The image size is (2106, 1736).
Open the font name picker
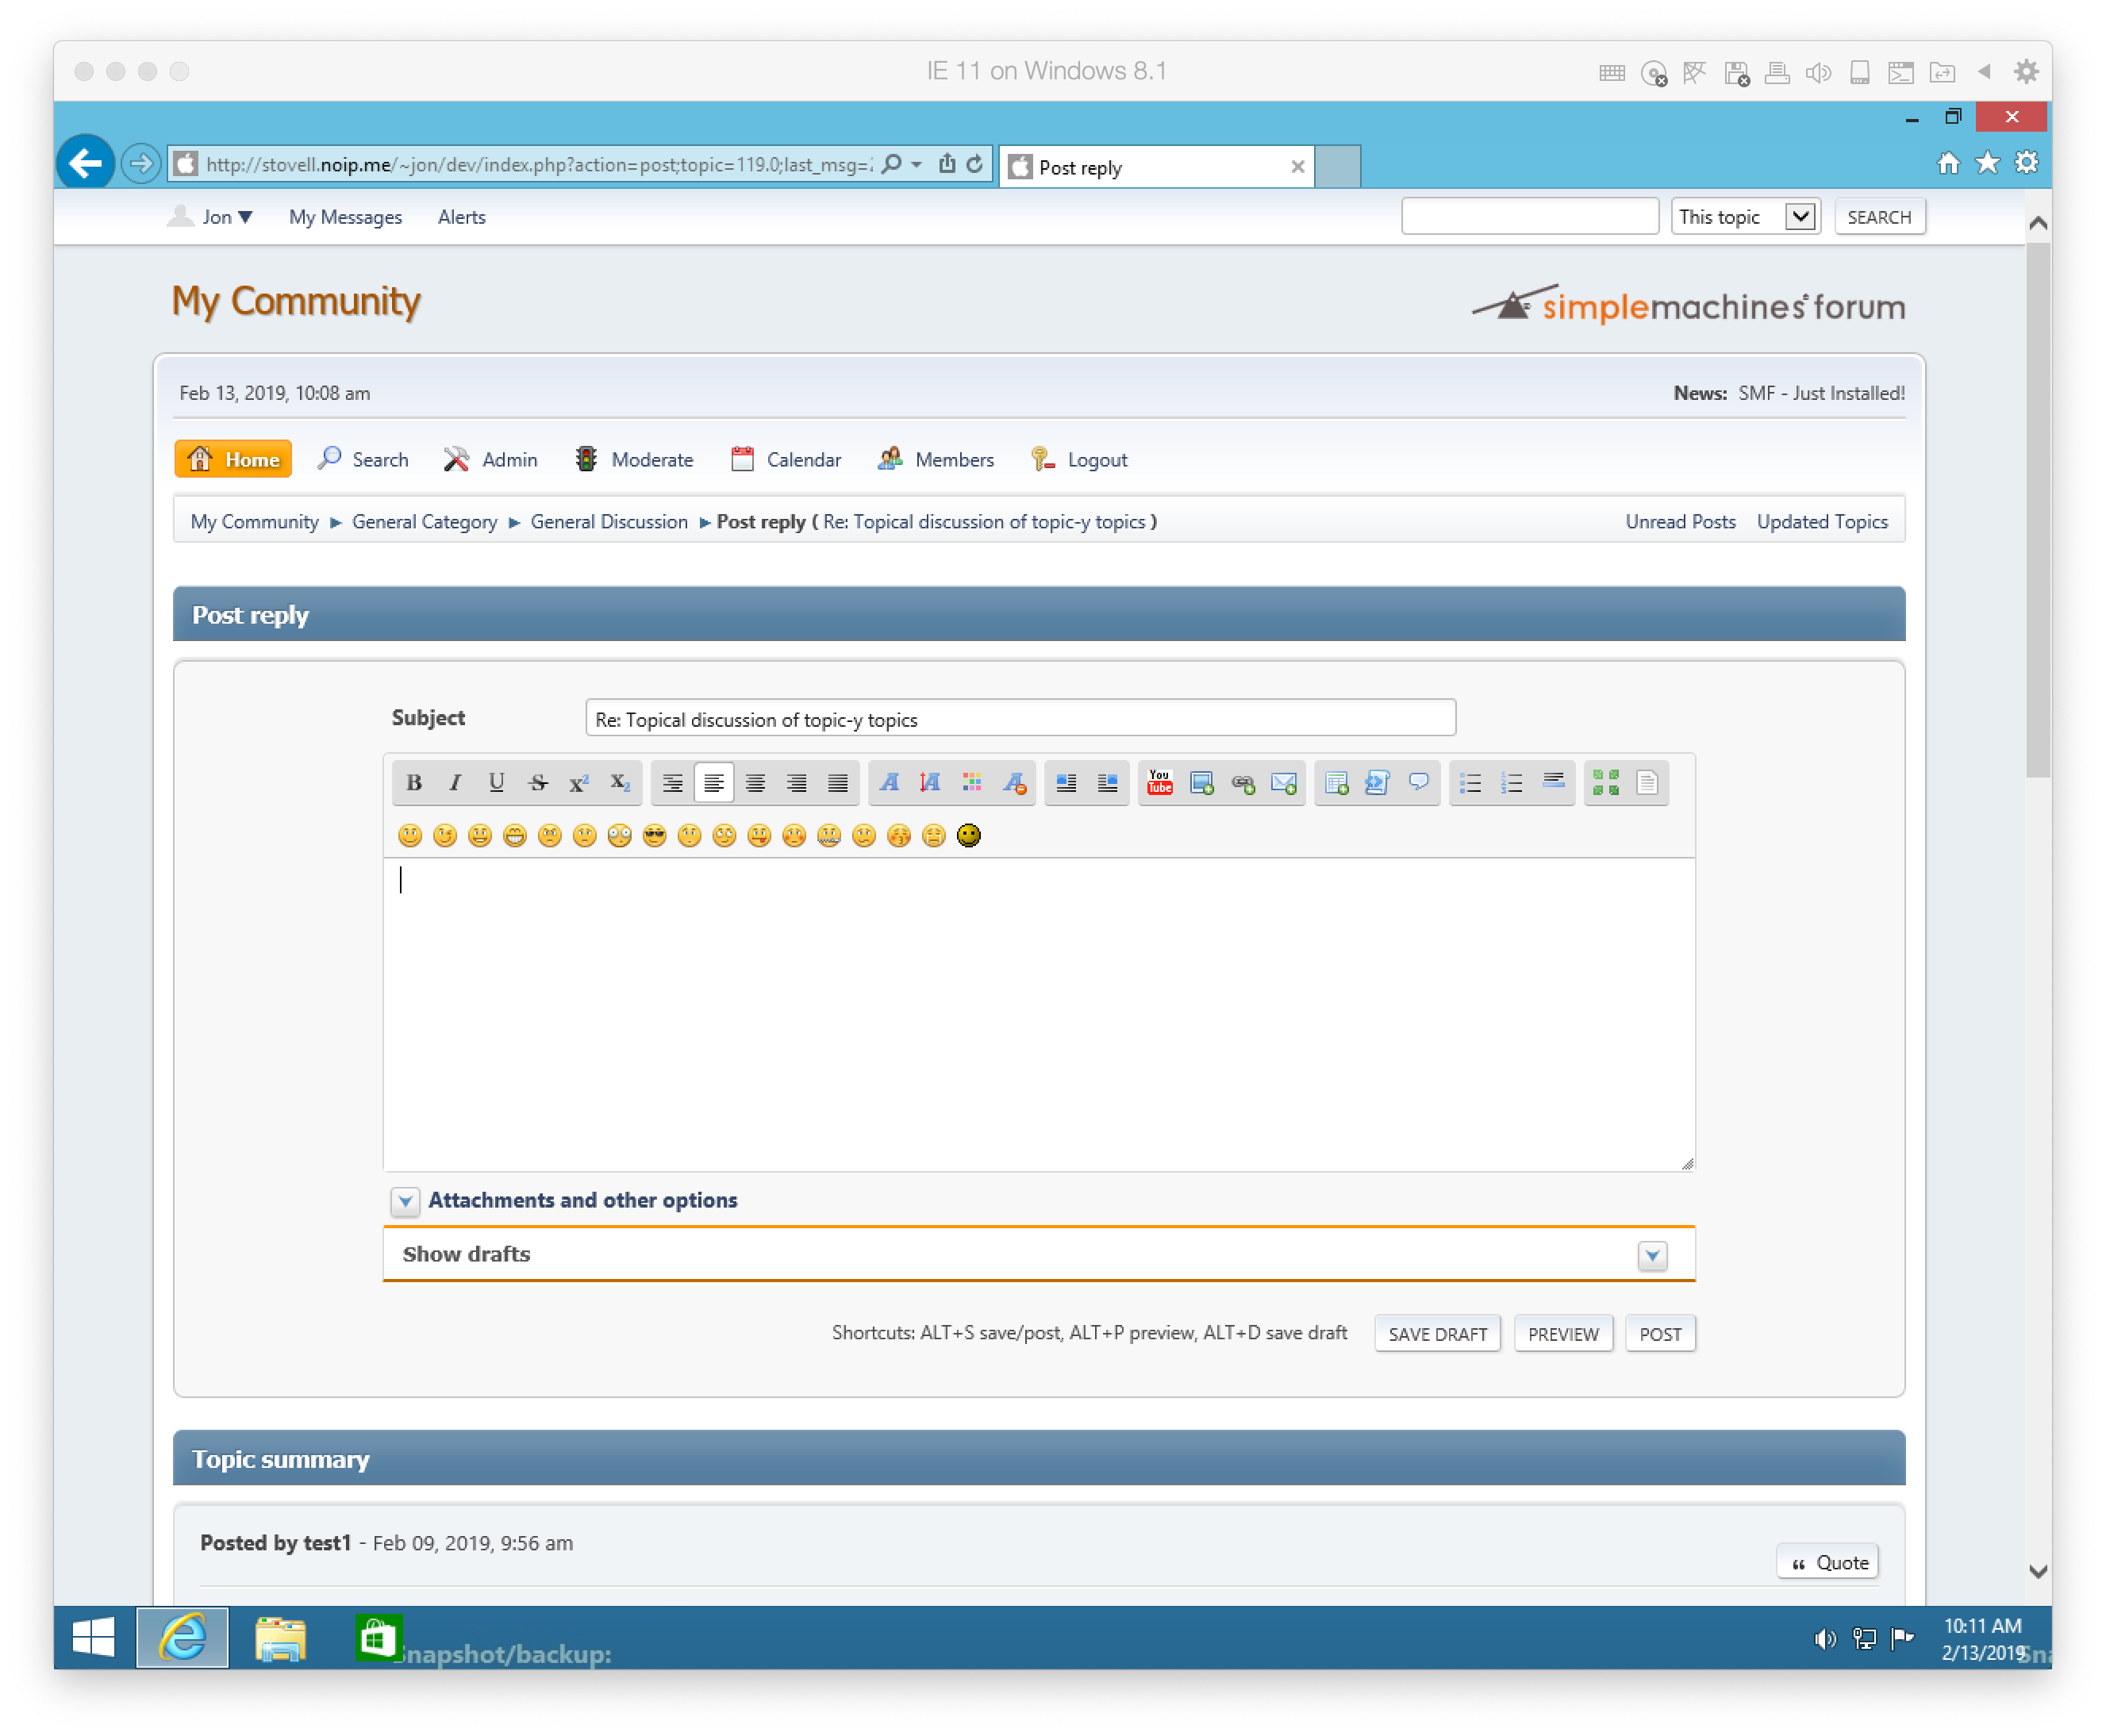889,782
